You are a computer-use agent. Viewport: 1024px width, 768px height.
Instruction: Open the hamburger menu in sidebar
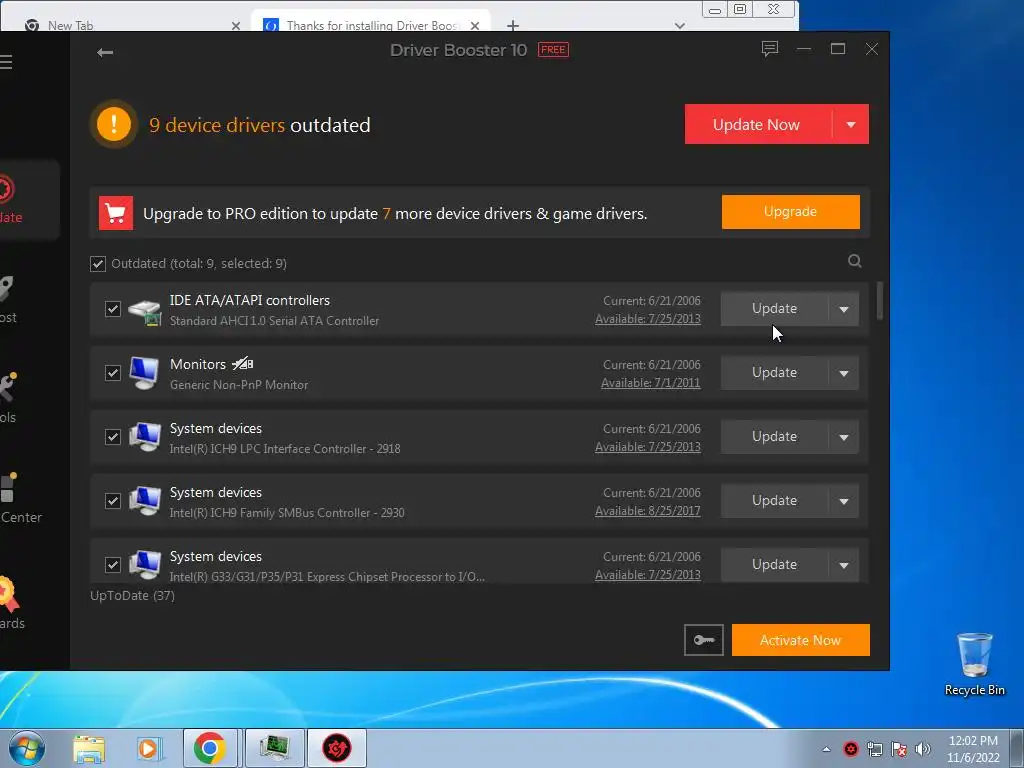tap(6, 62)
